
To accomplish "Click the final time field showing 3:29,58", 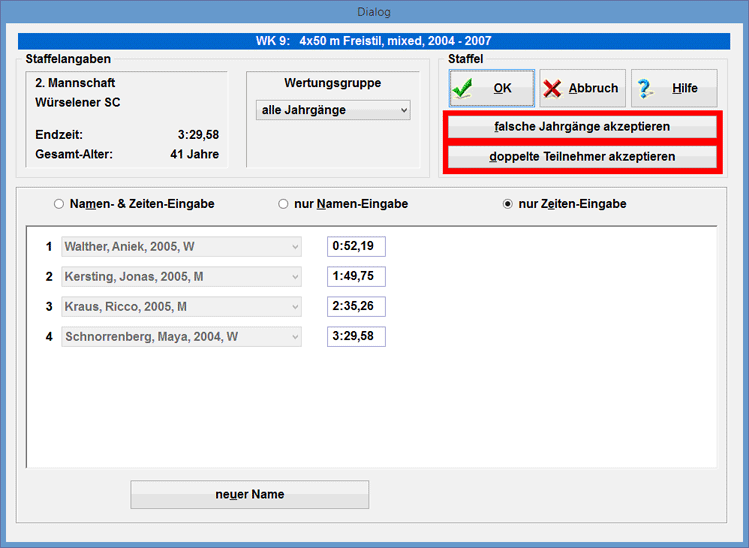I will [356, 337].
